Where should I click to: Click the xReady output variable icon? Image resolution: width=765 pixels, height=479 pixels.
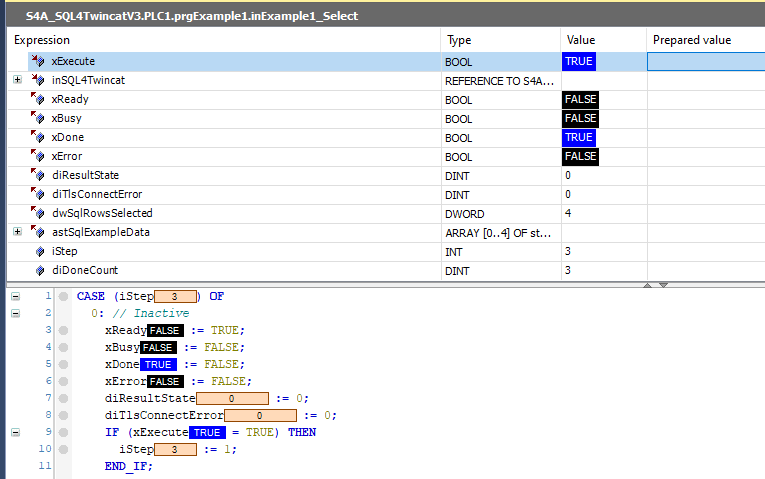(x=38, y=99)
